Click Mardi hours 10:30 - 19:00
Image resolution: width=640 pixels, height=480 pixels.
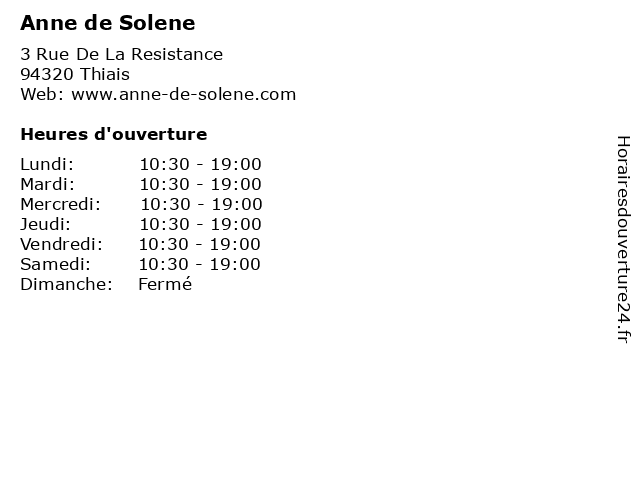click(200, 184)
